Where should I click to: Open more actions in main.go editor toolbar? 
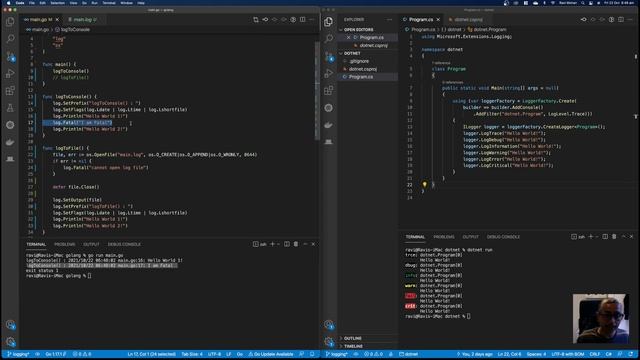click(x=312, y=19)
